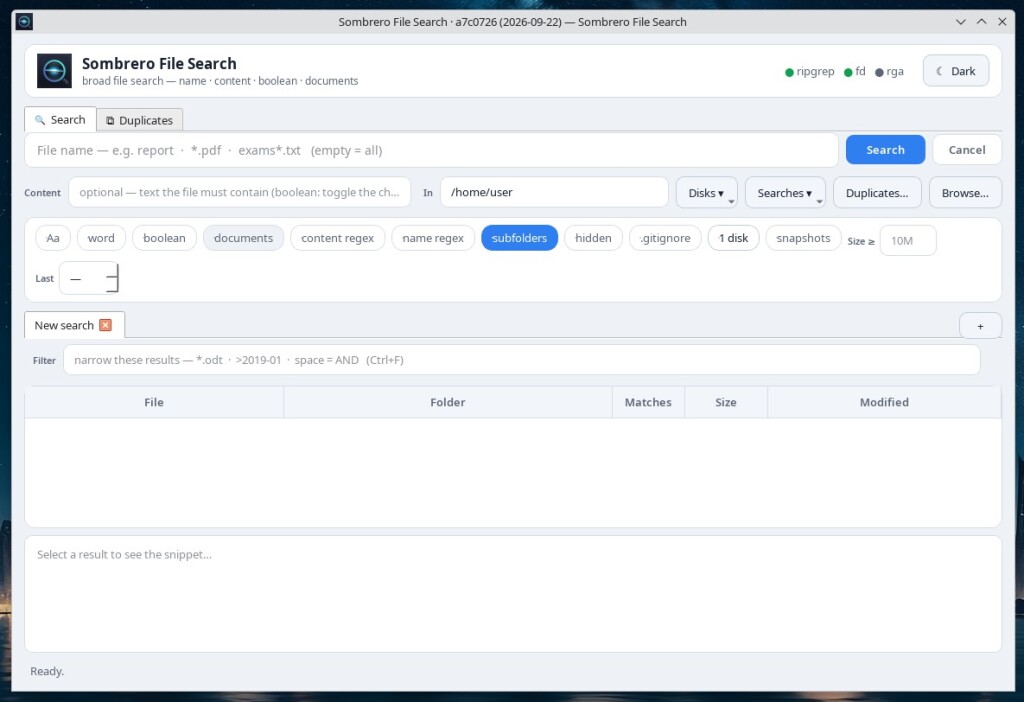Click the fd status indicator dot
Viewport: 1024px width, 702px height.
click(848, 72)
